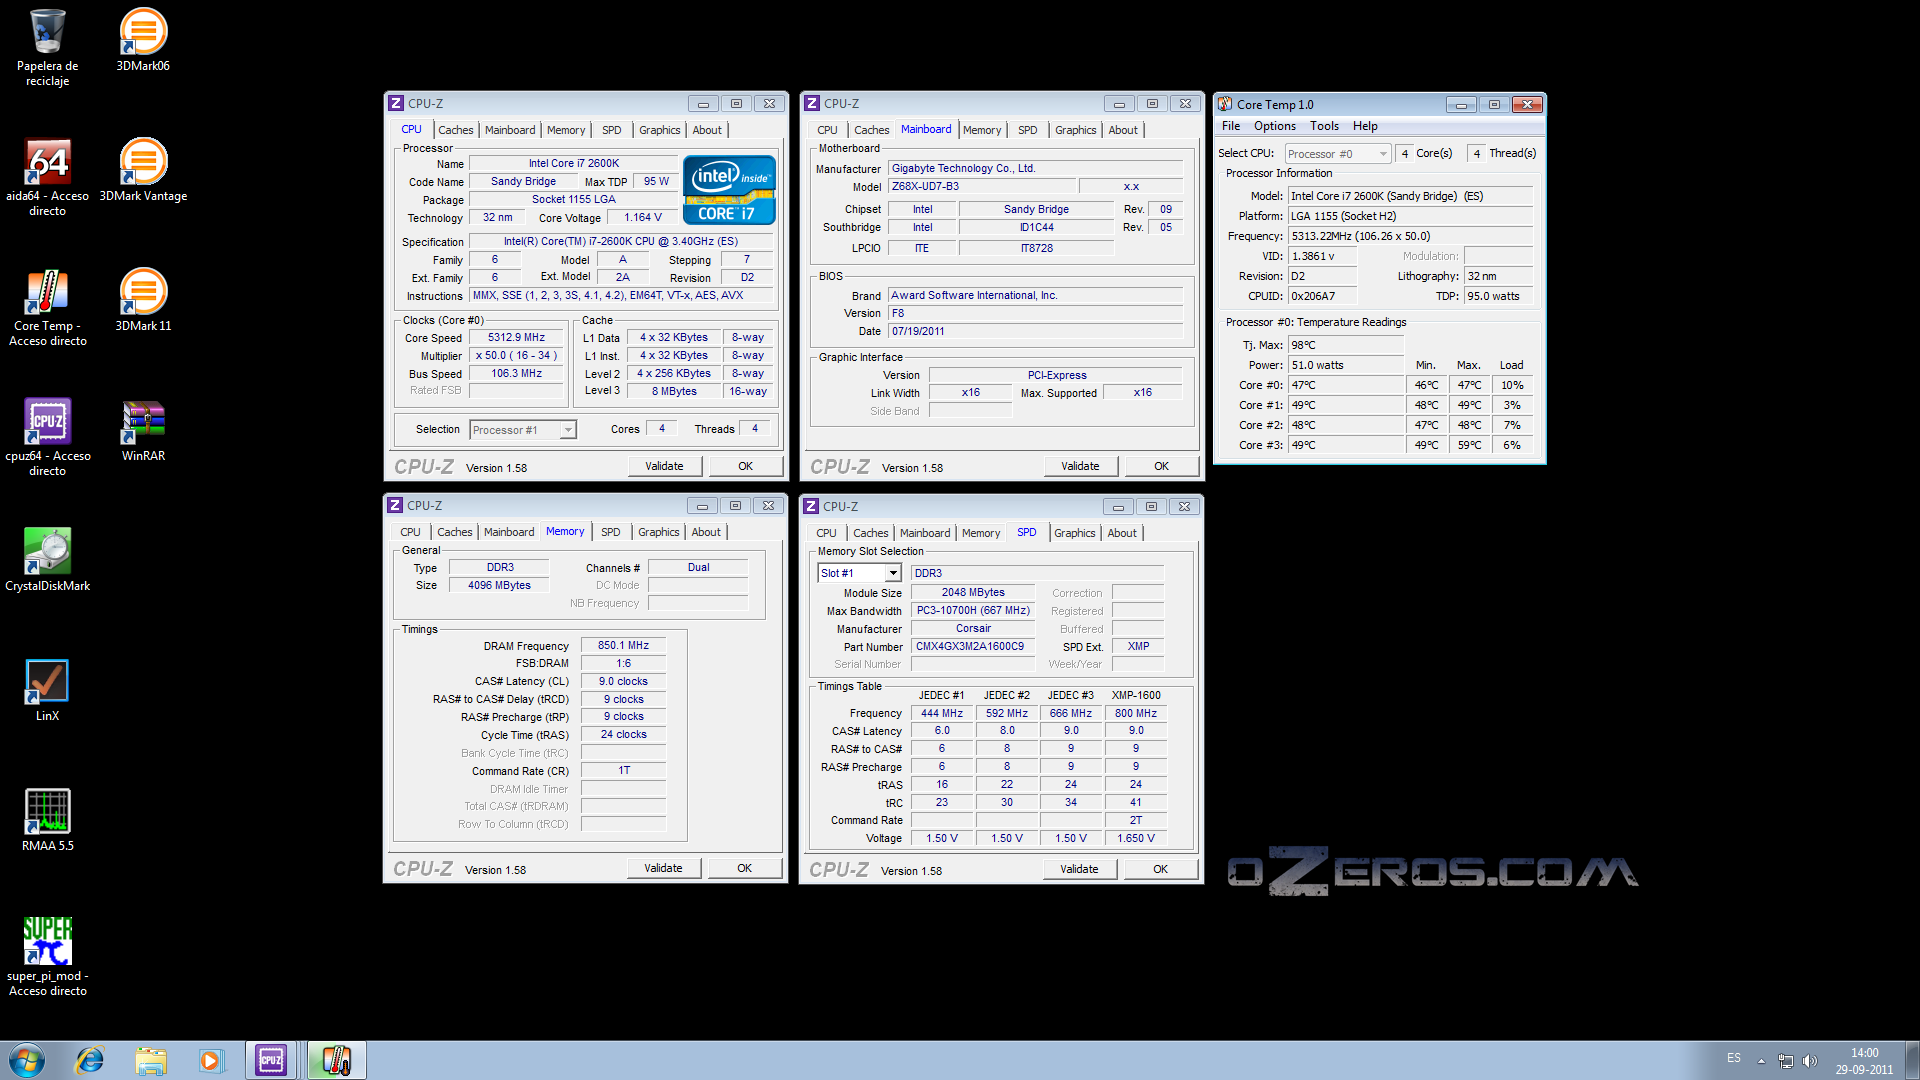Viewport: 1920px width, 1080px height.
Task: Open About tab in Mainboard CPU-Z window
Action: point(1123,130)
